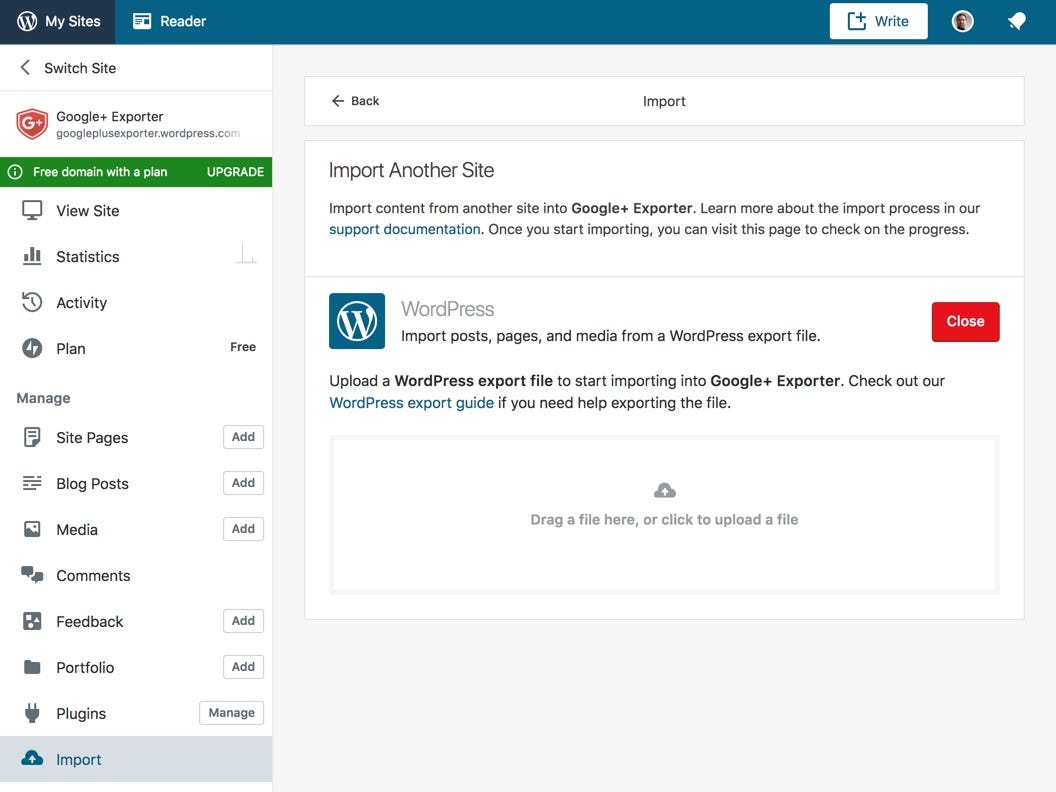Screen dimensions: 1056x792
Task: Open Statistics menu item
Action: [x=136, y=257]
